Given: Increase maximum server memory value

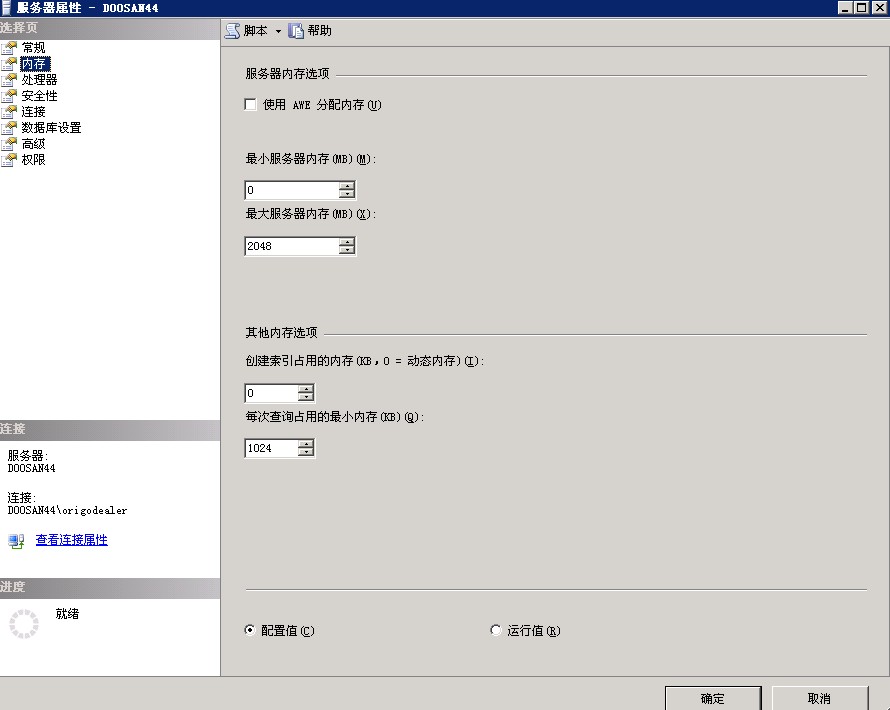Looking at the screenshot, I should [347, 241].
